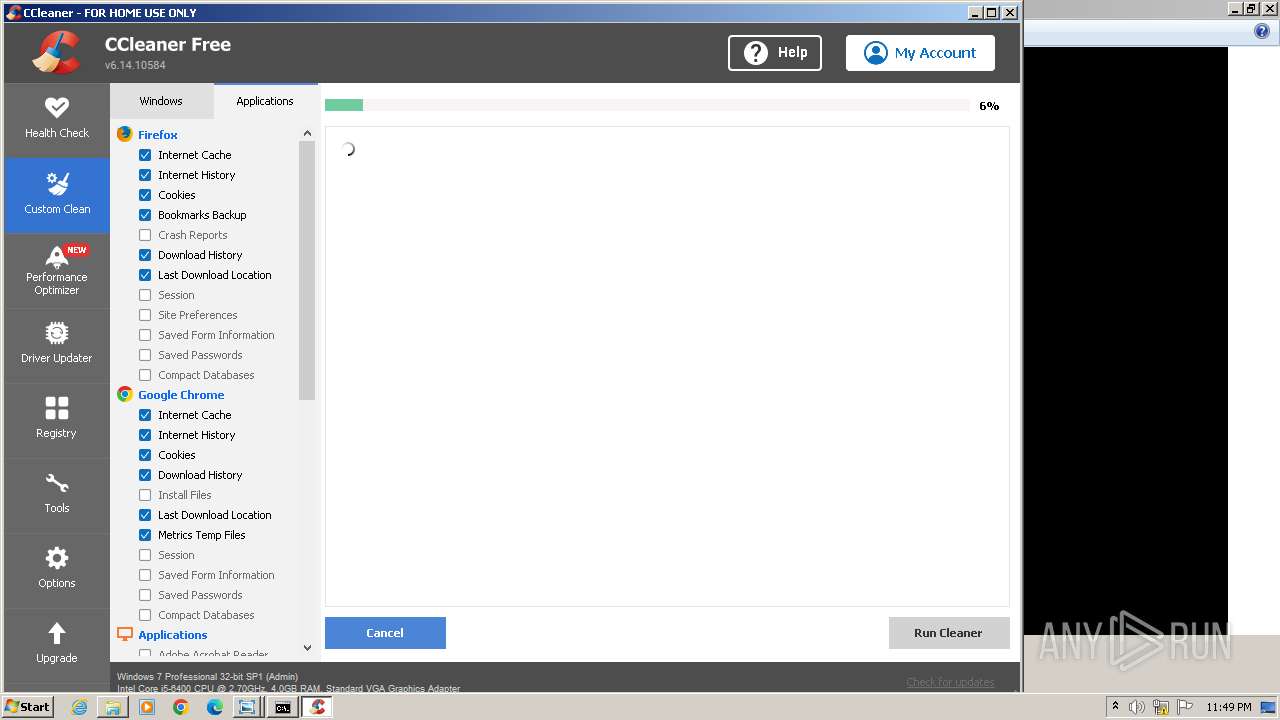Enable Firefox Session checkbox
The width and height of the screenshot is (1280, 720).
(145, 295)
